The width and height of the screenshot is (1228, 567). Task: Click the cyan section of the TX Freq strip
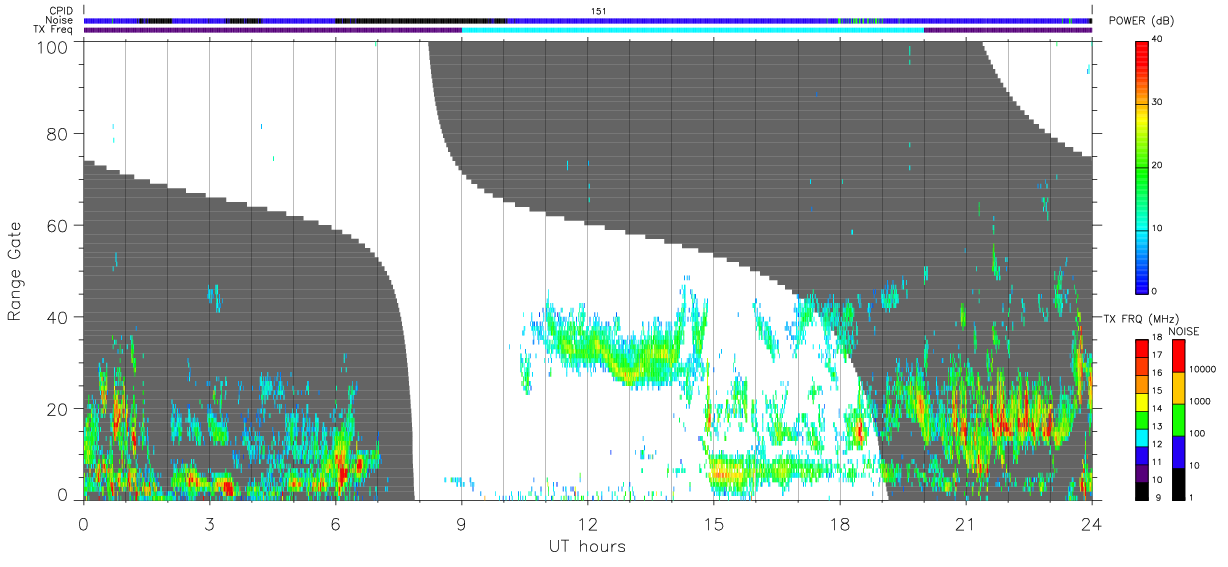693,30
